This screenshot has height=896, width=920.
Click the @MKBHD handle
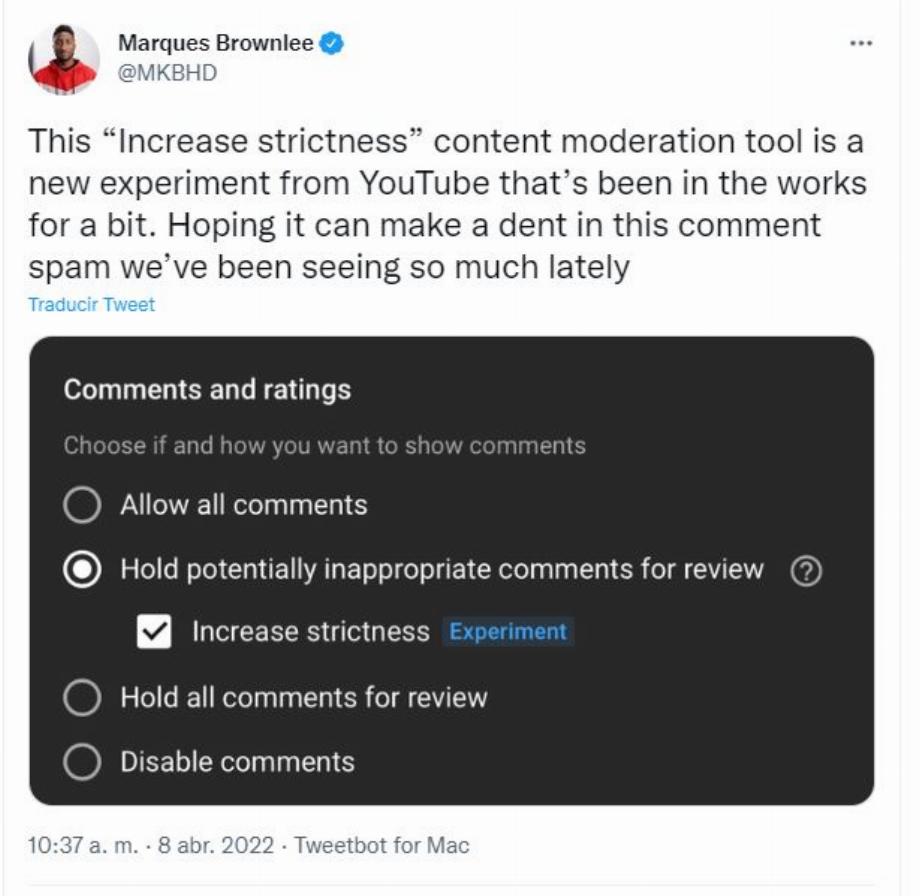pos(167,73)
